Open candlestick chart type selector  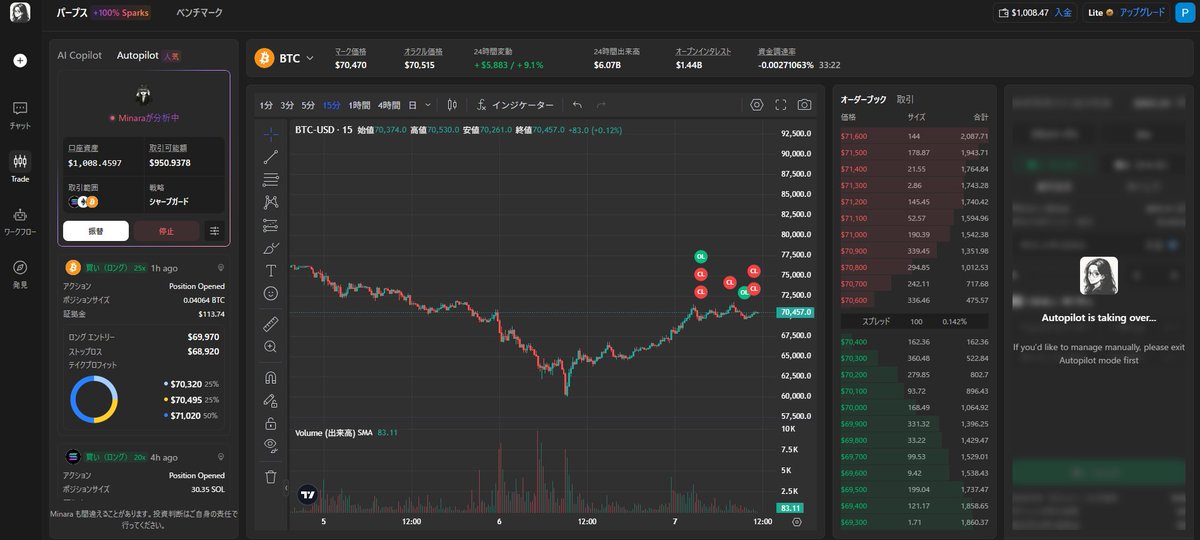tap(453, 105)
